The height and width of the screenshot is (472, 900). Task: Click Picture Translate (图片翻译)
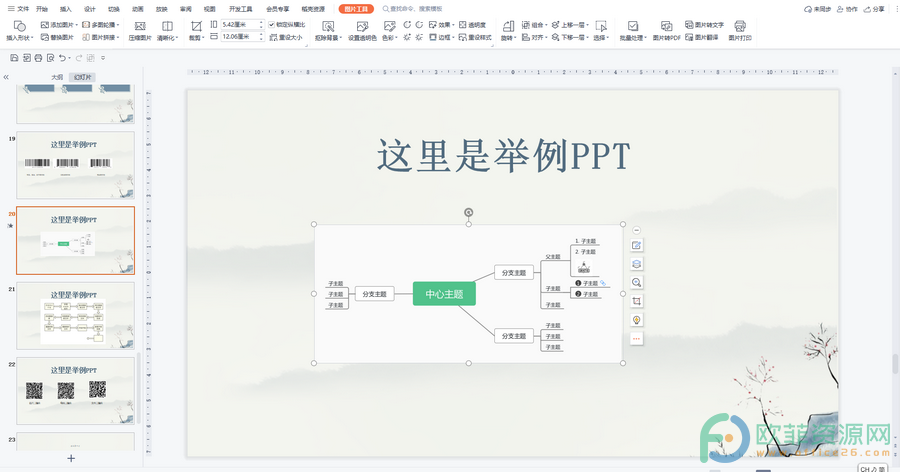pos(701,37)
